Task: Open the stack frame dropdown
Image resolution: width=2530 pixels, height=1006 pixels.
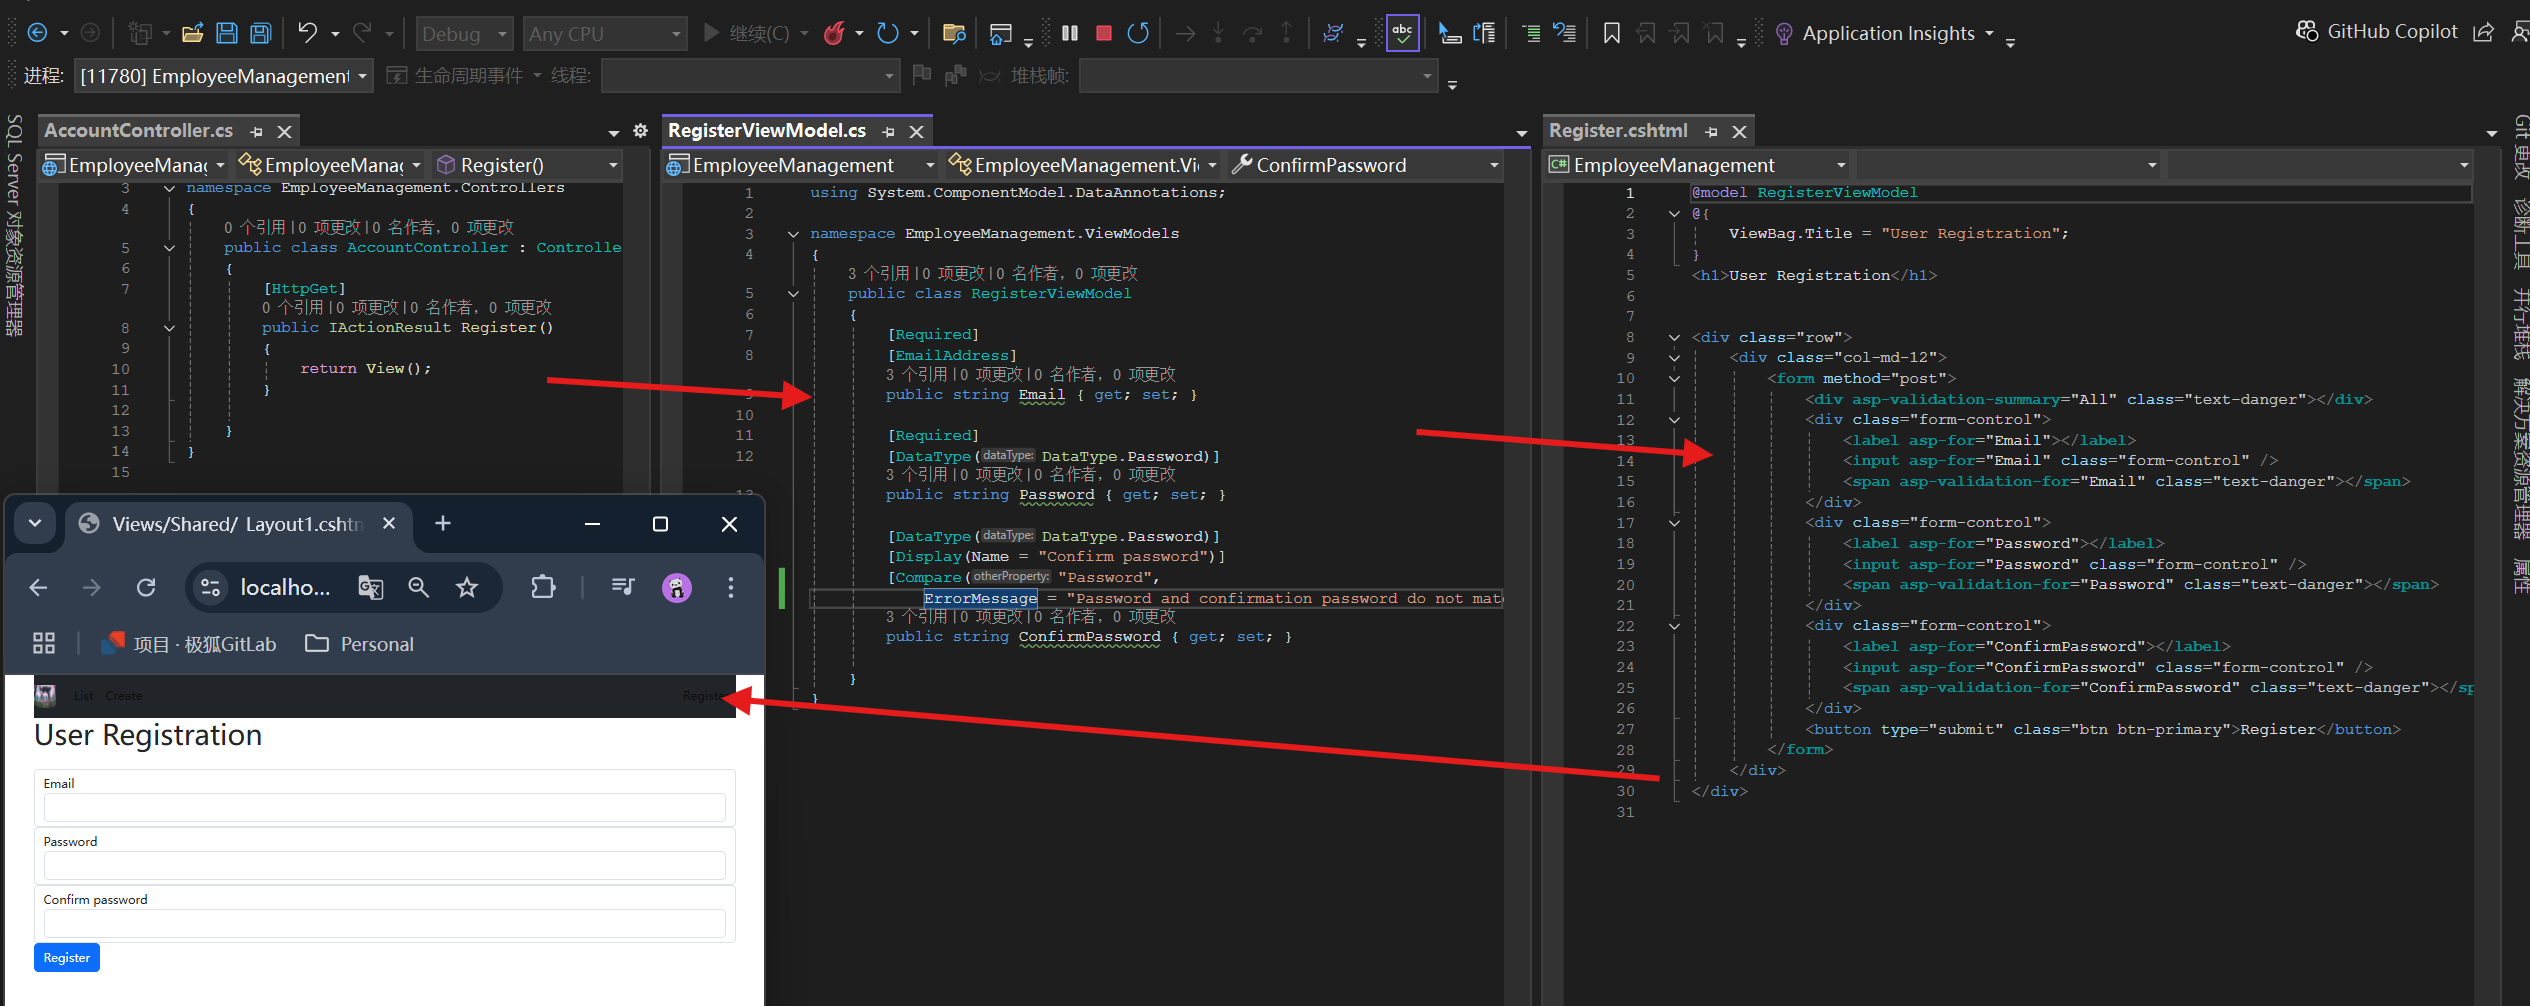Action: 1259,75
